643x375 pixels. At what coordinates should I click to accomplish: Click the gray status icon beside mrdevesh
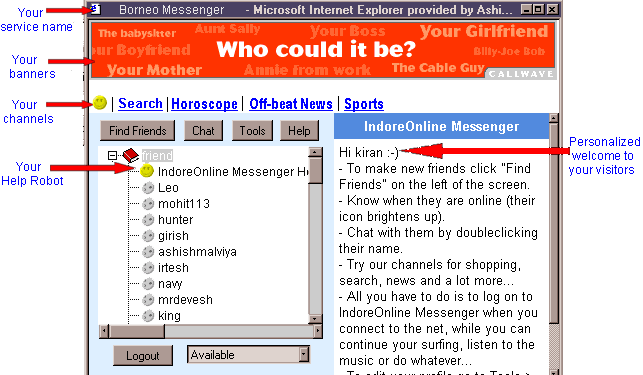148,300
